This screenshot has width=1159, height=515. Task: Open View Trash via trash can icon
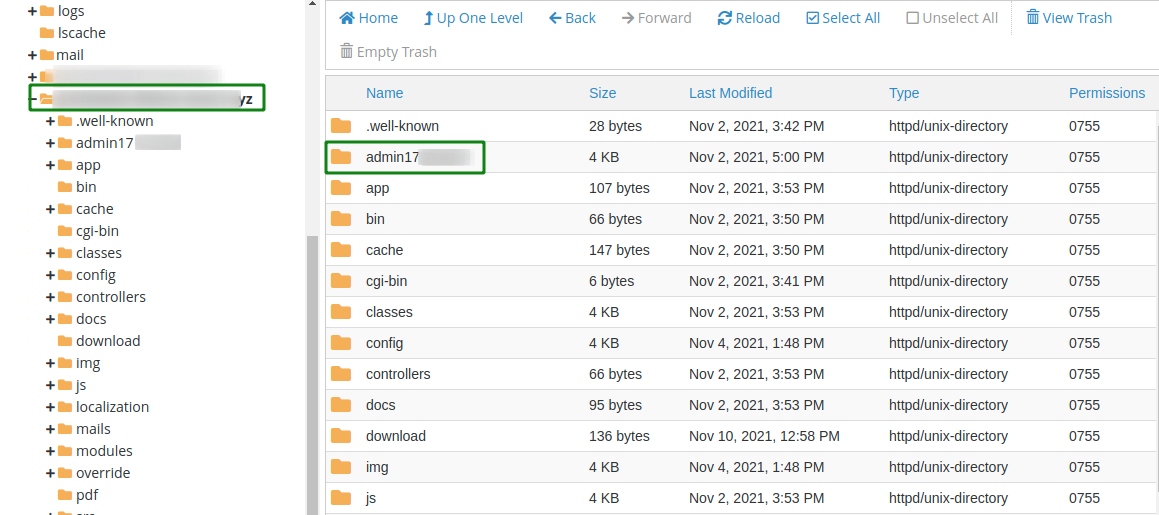pyautogui.click(x=1033, y=18)
